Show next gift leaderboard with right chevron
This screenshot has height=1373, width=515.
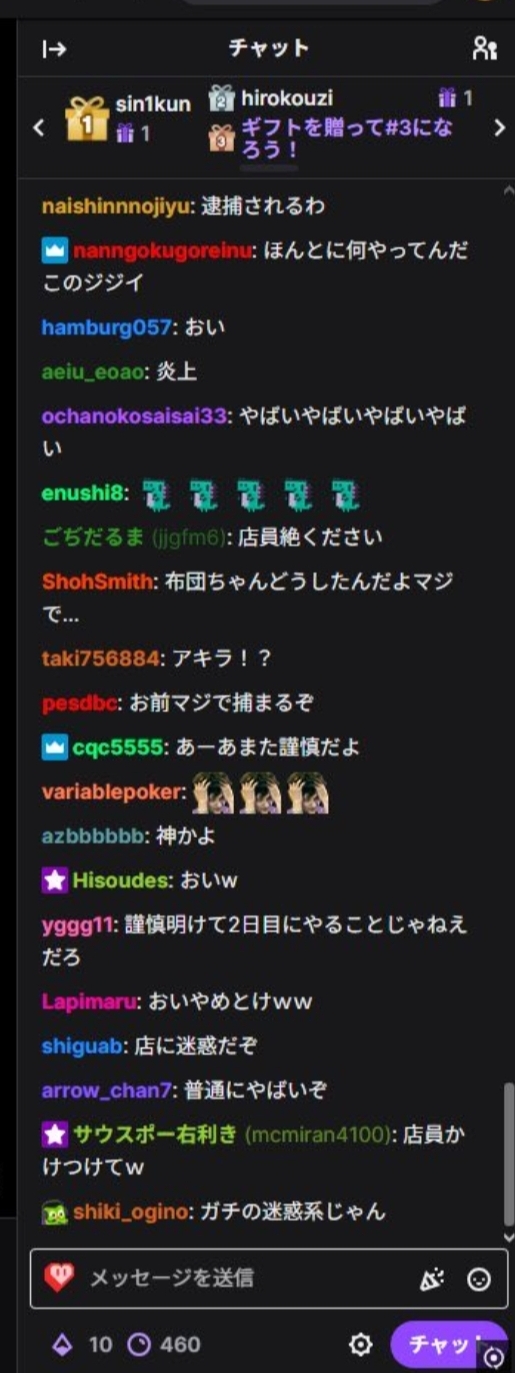pyautogui.click(x=500, y=128)
